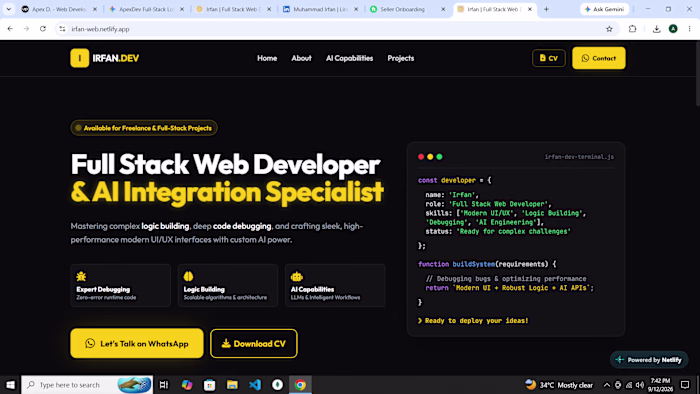Open Task View on taskbar

pyautogui.click(x=164, y=385)
